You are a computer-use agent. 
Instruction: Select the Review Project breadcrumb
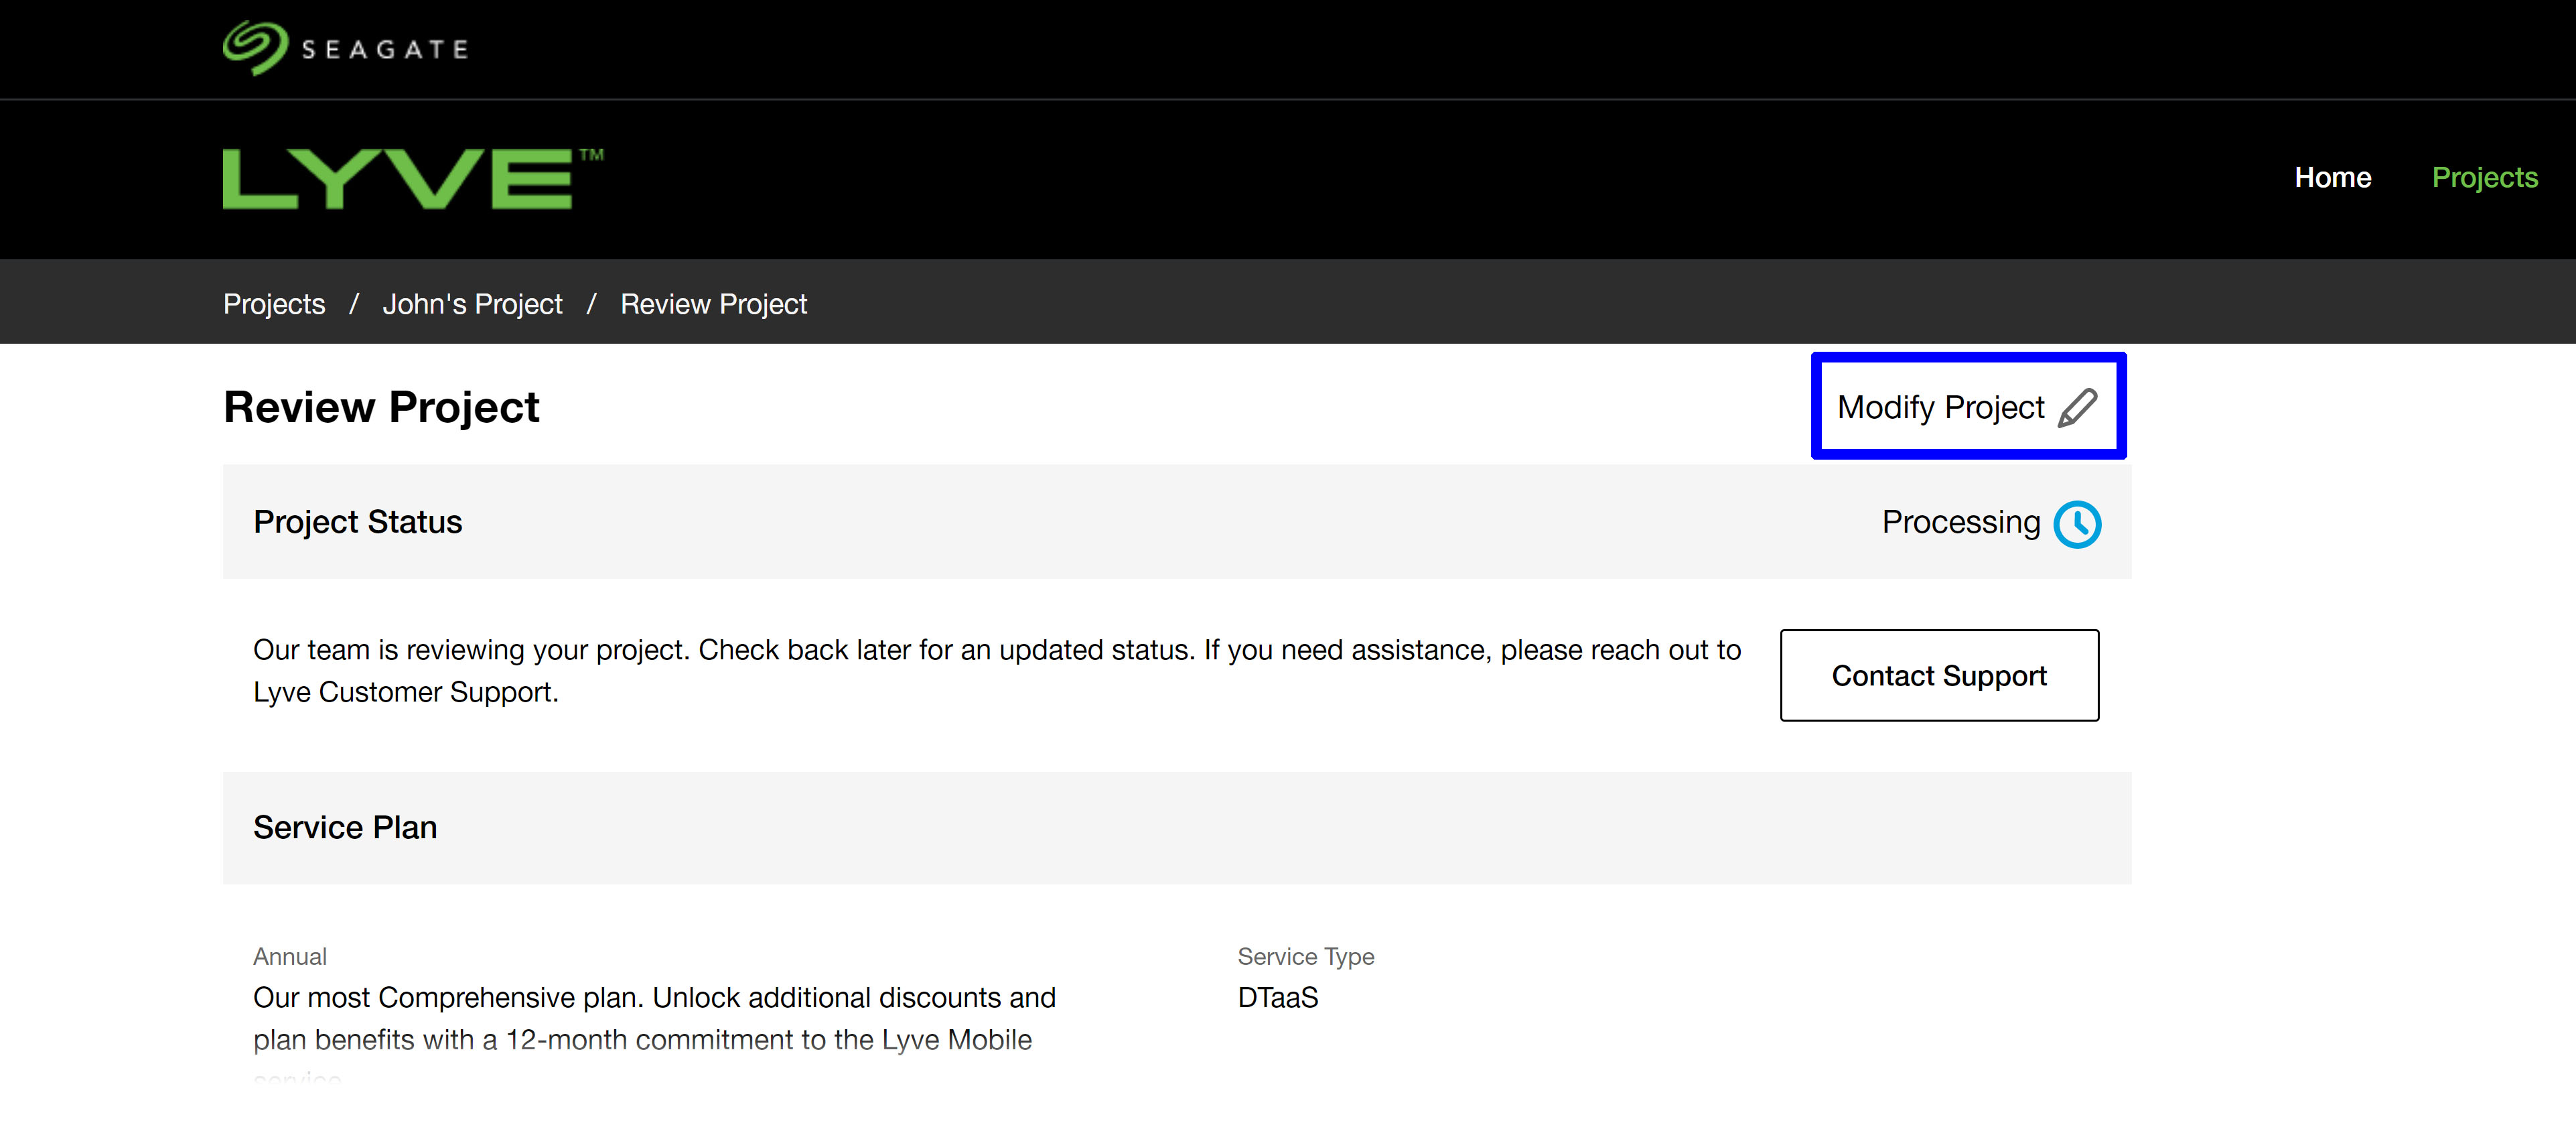pyautogui.click(x=713, y=304)
